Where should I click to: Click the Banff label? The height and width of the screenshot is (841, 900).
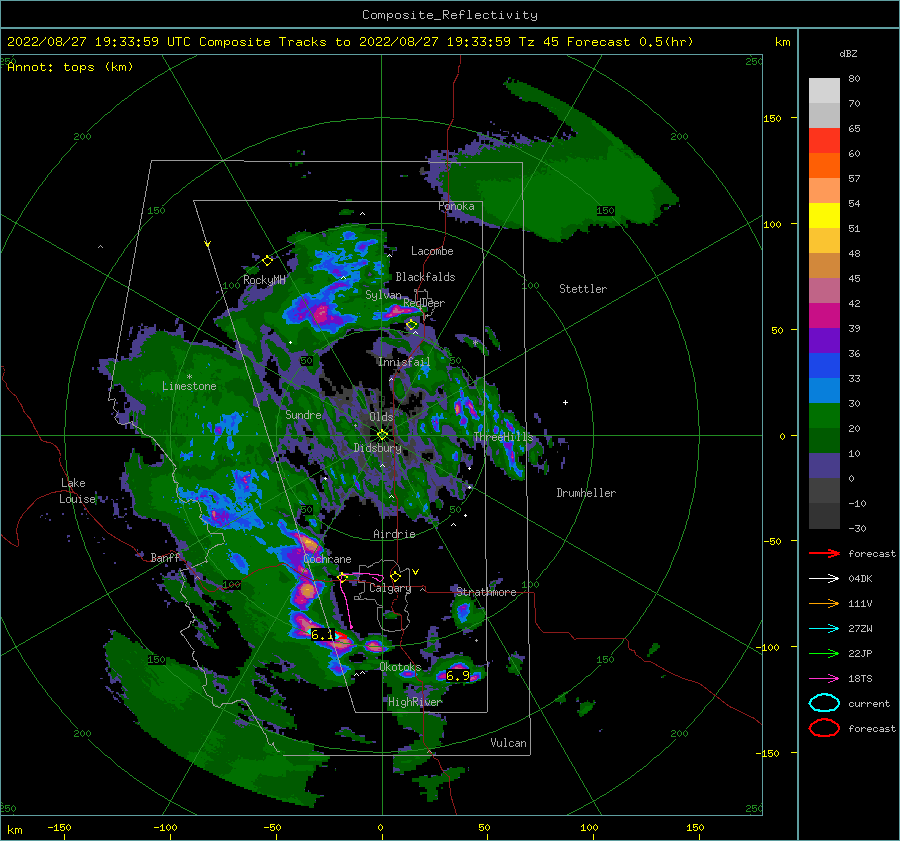click(165, 557)
